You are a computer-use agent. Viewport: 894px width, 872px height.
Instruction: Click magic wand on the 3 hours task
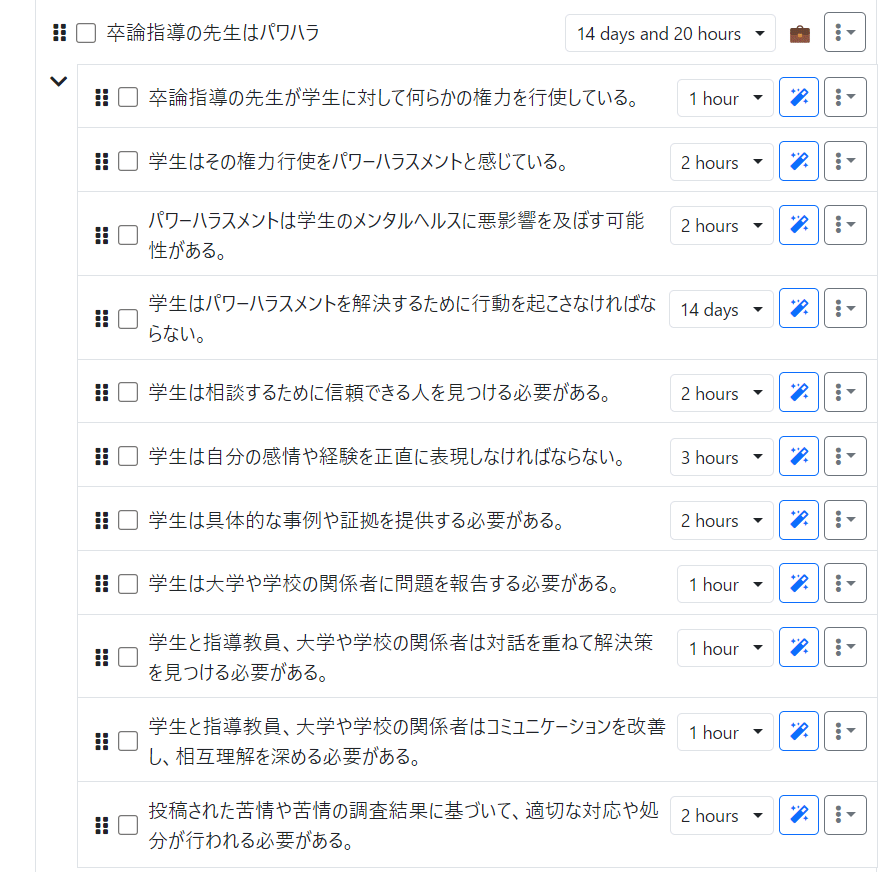click(799, 456)
